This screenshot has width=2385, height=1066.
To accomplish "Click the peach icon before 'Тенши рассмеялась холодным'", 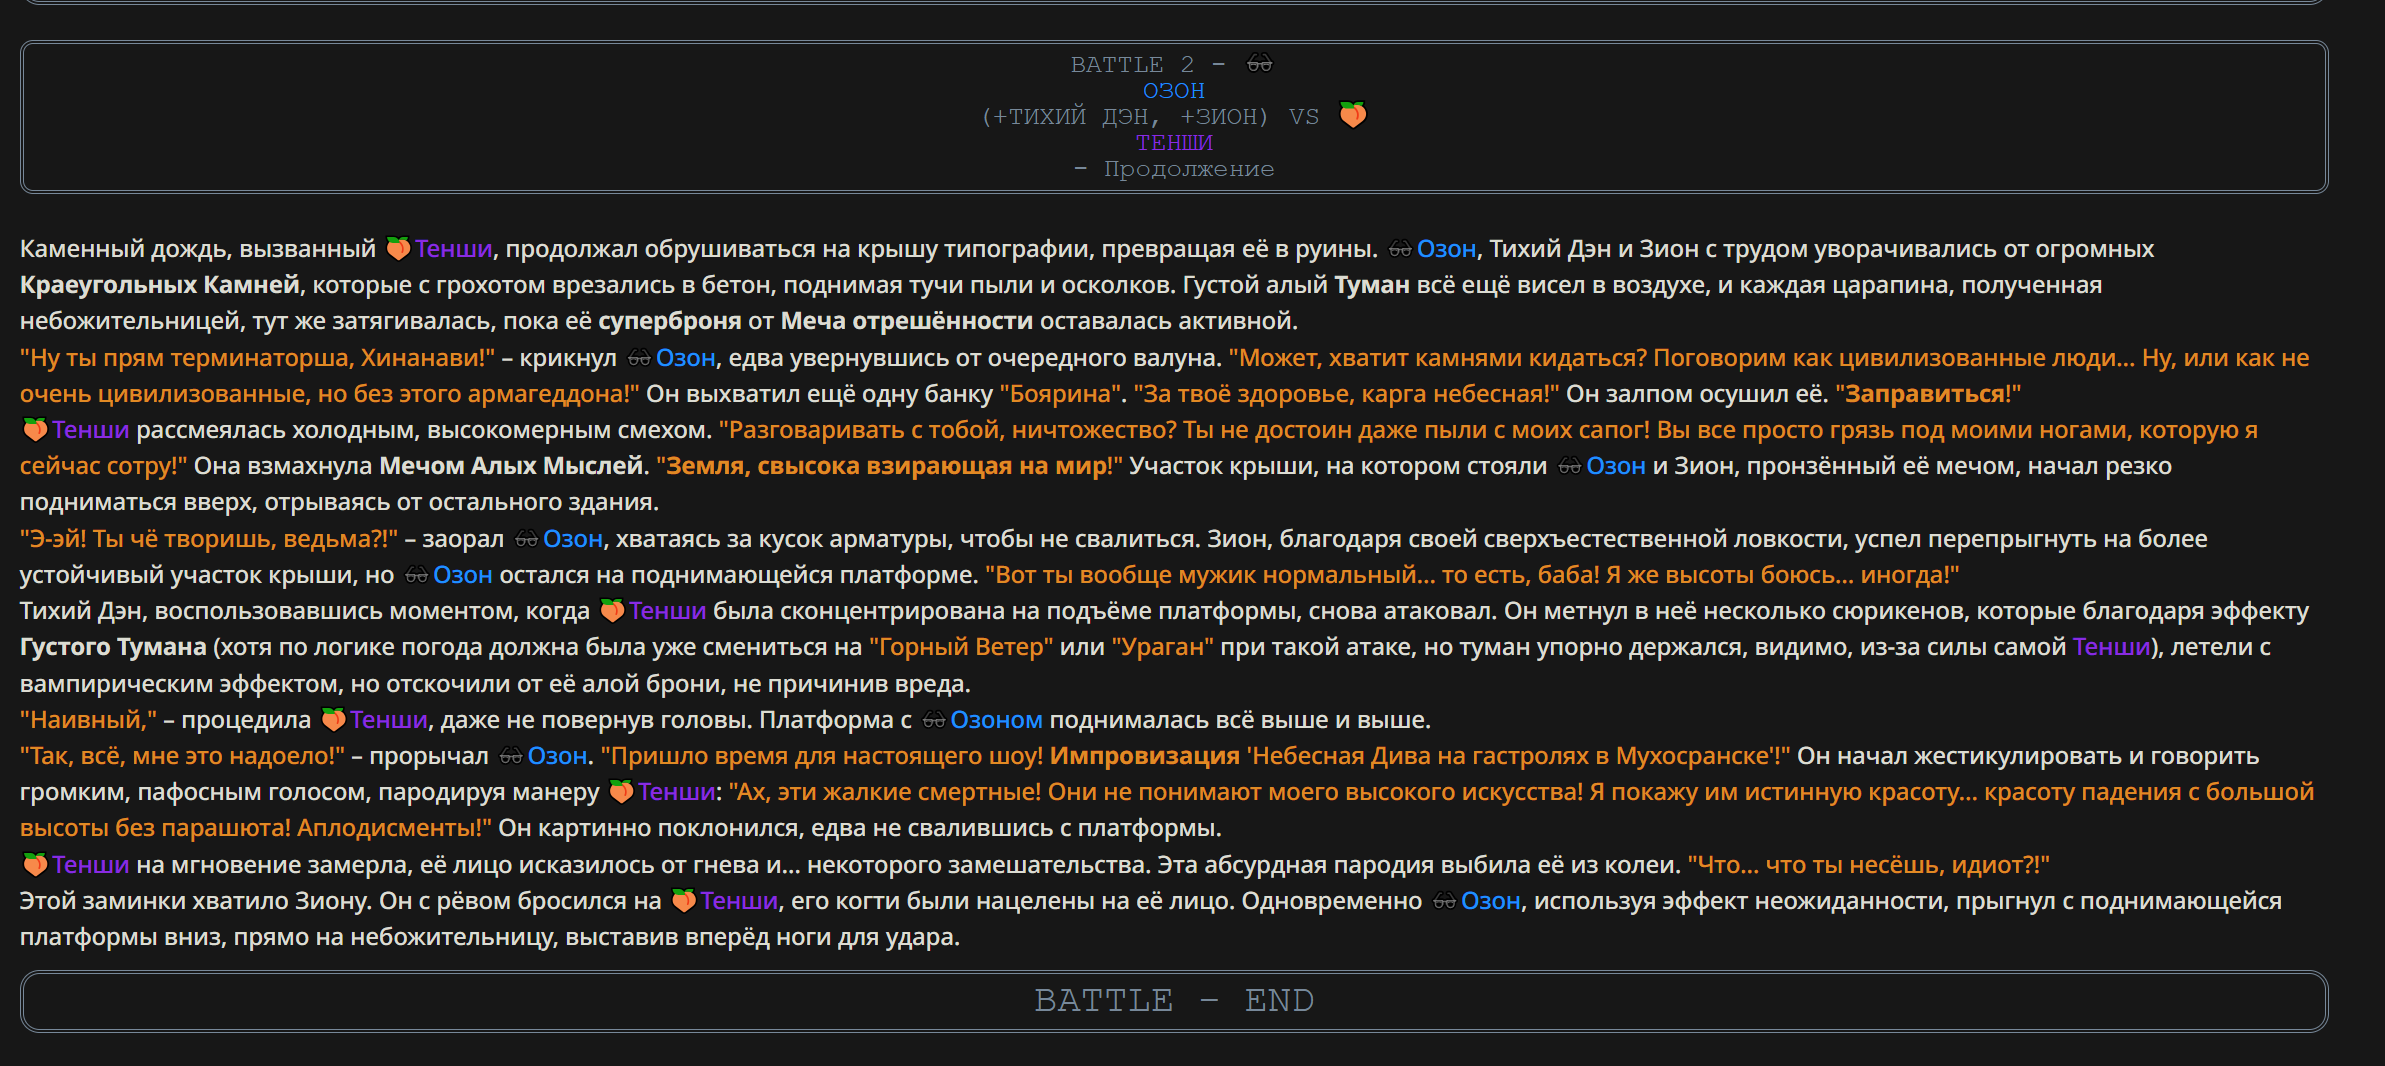I will (x=35, y=430).
